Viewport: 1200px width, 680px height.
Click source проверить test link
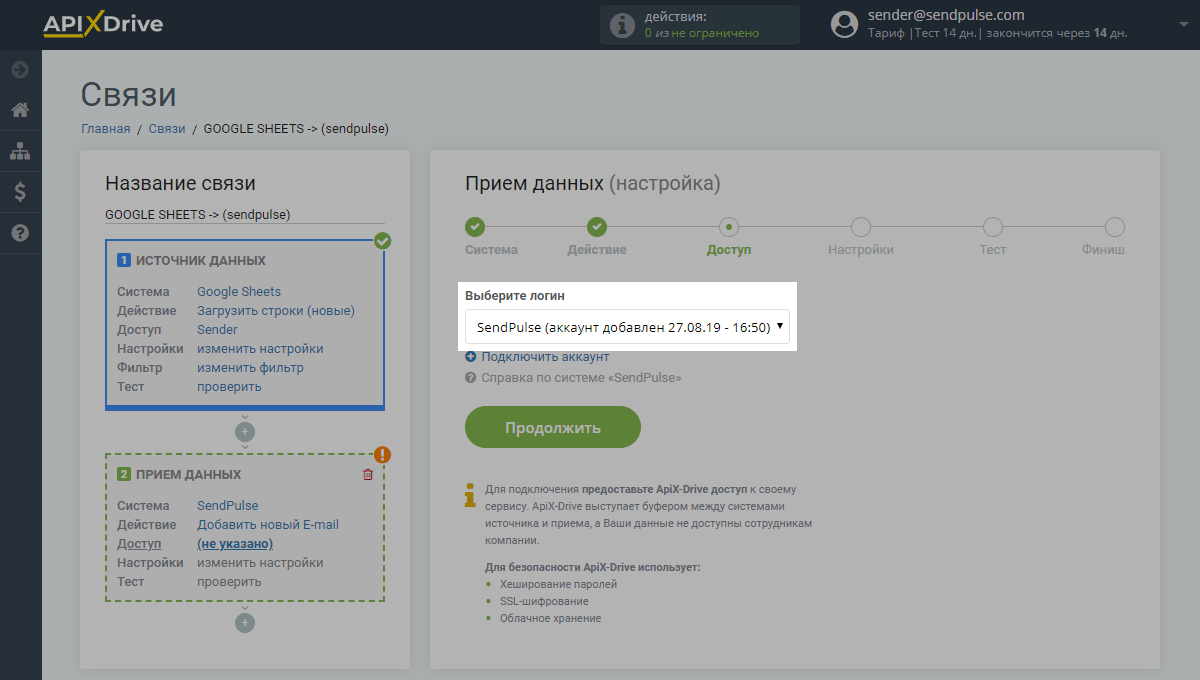tap(229, 387)
